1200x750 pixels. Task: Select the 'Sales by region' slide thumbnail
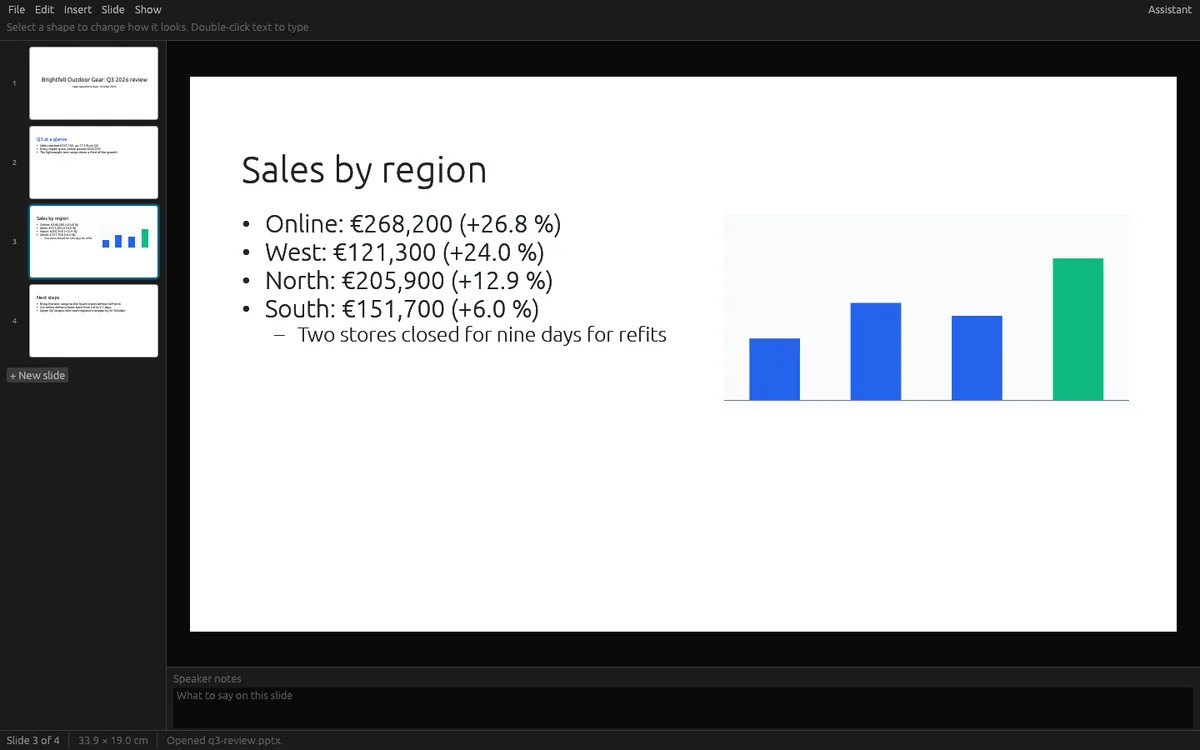tap(94, 242)
